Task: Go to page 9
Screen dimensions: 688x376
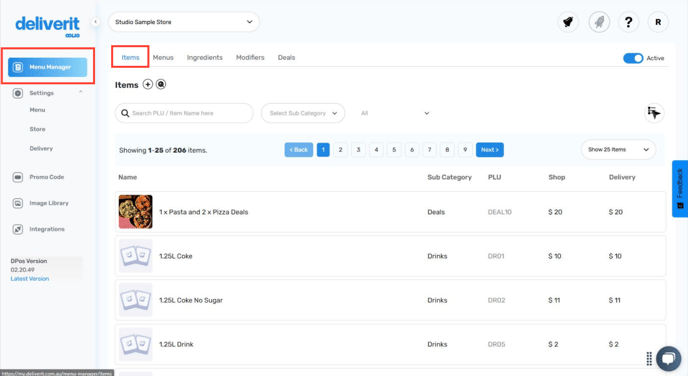Action: click(x=465, y=150)
